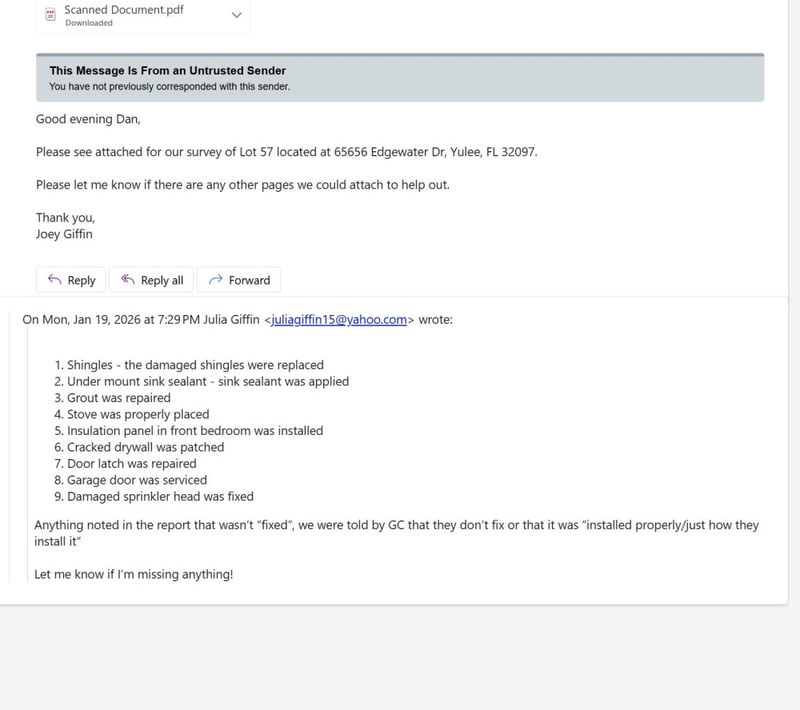
Task: Click the Edgewater Dr survey address line
Action: coord(293,152)
